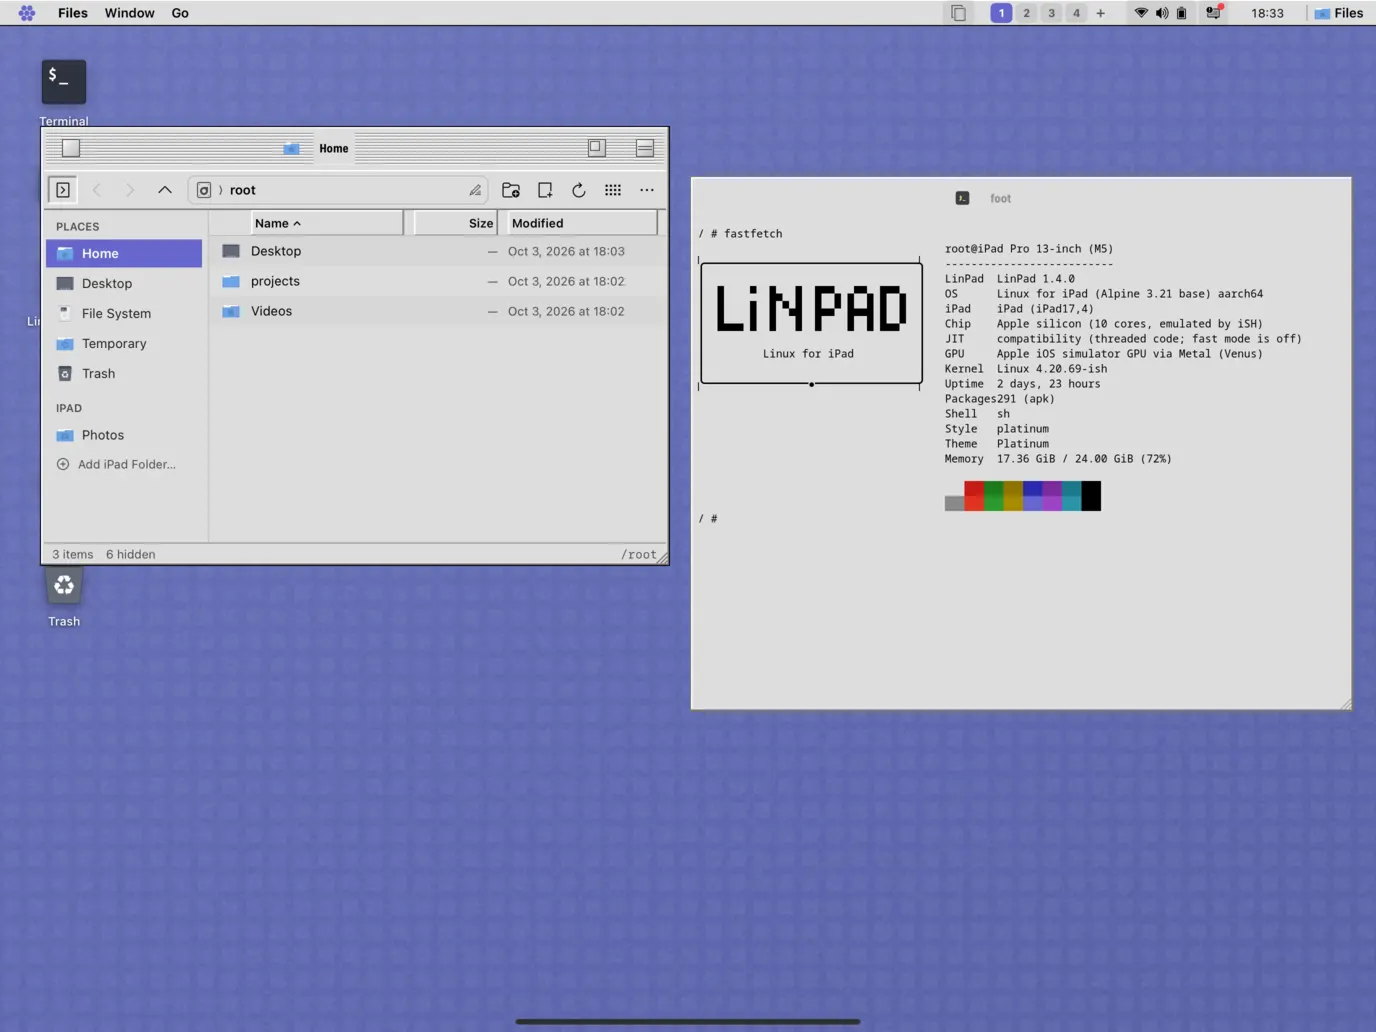This screenshot has height=1032, width=1376.
Task: Switch to workspace 4
Action: [x=1076, y=13]
